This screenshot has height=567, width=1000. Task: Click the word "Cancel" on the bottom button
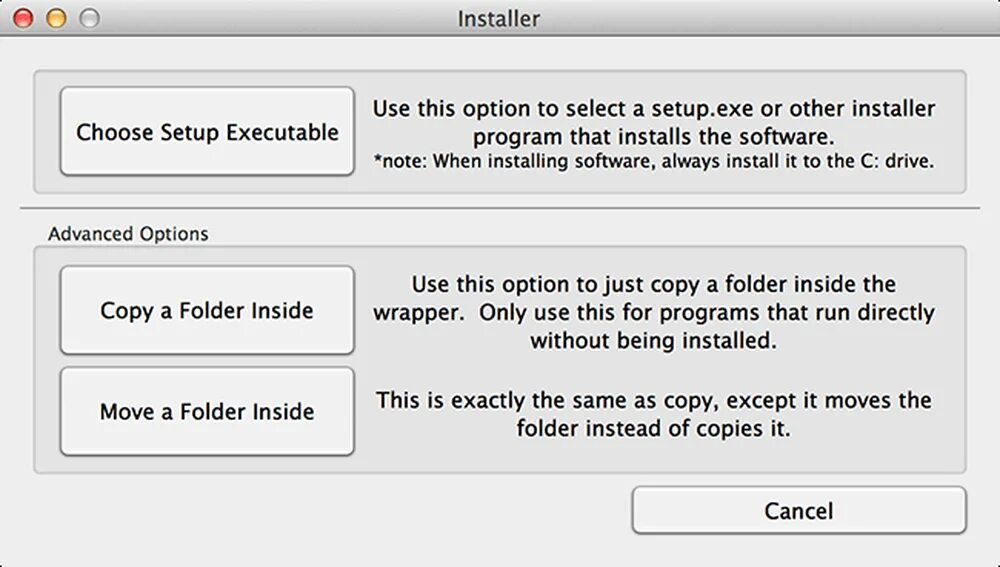[798, 511]
